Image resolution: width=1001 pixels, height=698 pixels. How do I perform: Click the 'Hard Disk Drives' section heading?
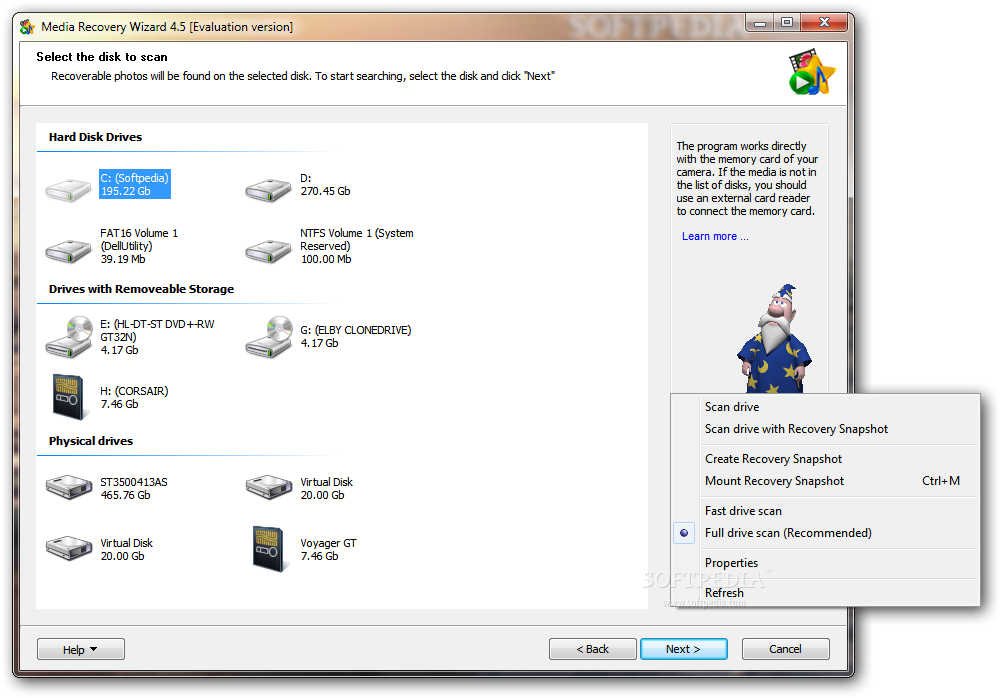pos(96,137)
